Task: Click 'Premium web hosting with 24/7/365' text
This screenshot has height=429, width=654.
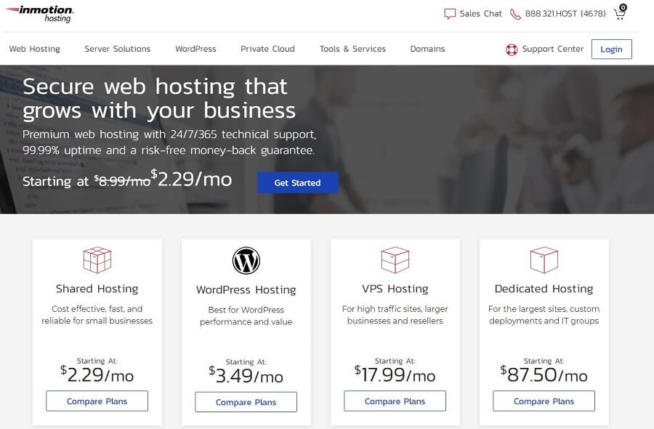Action: [x=169, y=142]
